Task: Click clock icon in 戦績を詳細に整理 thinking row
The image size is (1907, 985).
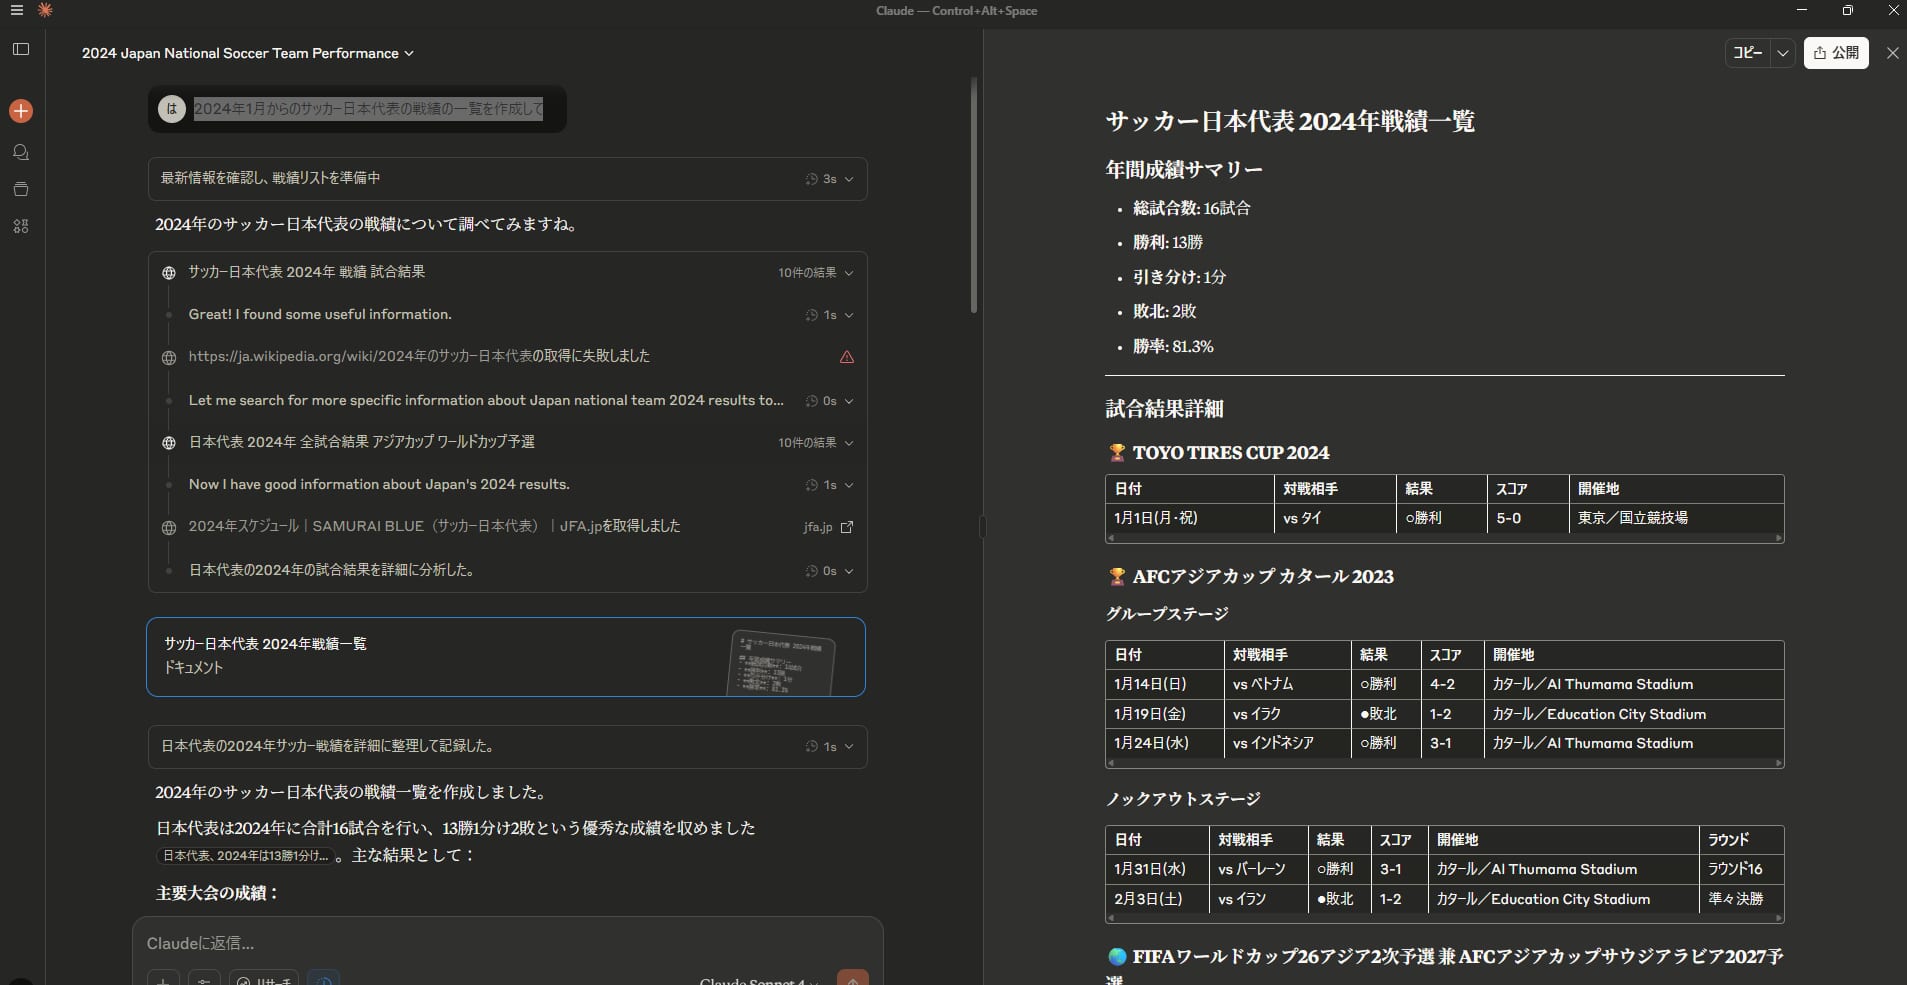Action: tap(812, 747)
